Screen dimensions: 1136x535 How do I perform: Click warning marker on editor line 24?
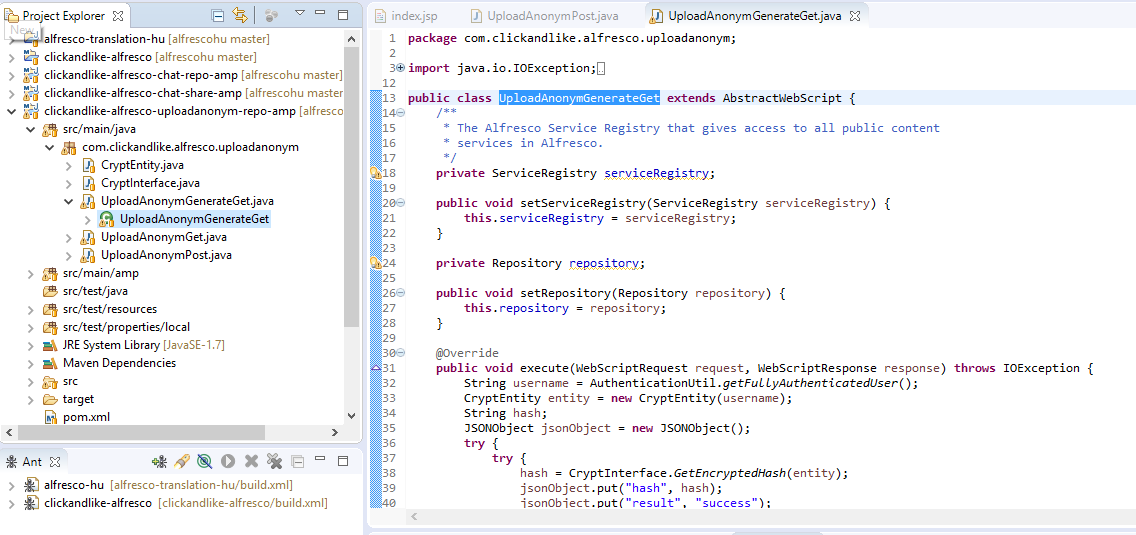375,263
